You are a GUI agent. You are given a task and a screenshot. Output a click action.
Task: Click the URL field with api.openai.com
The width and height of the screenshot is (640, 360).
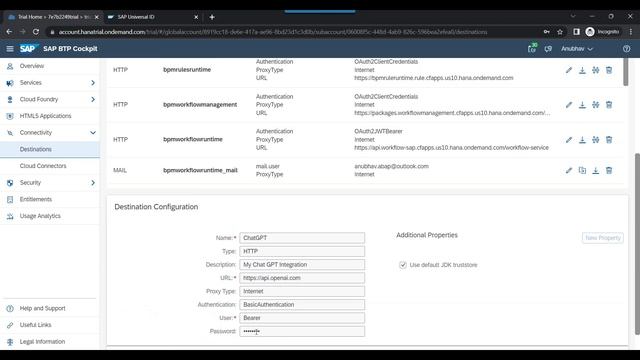tap(302, 278)
